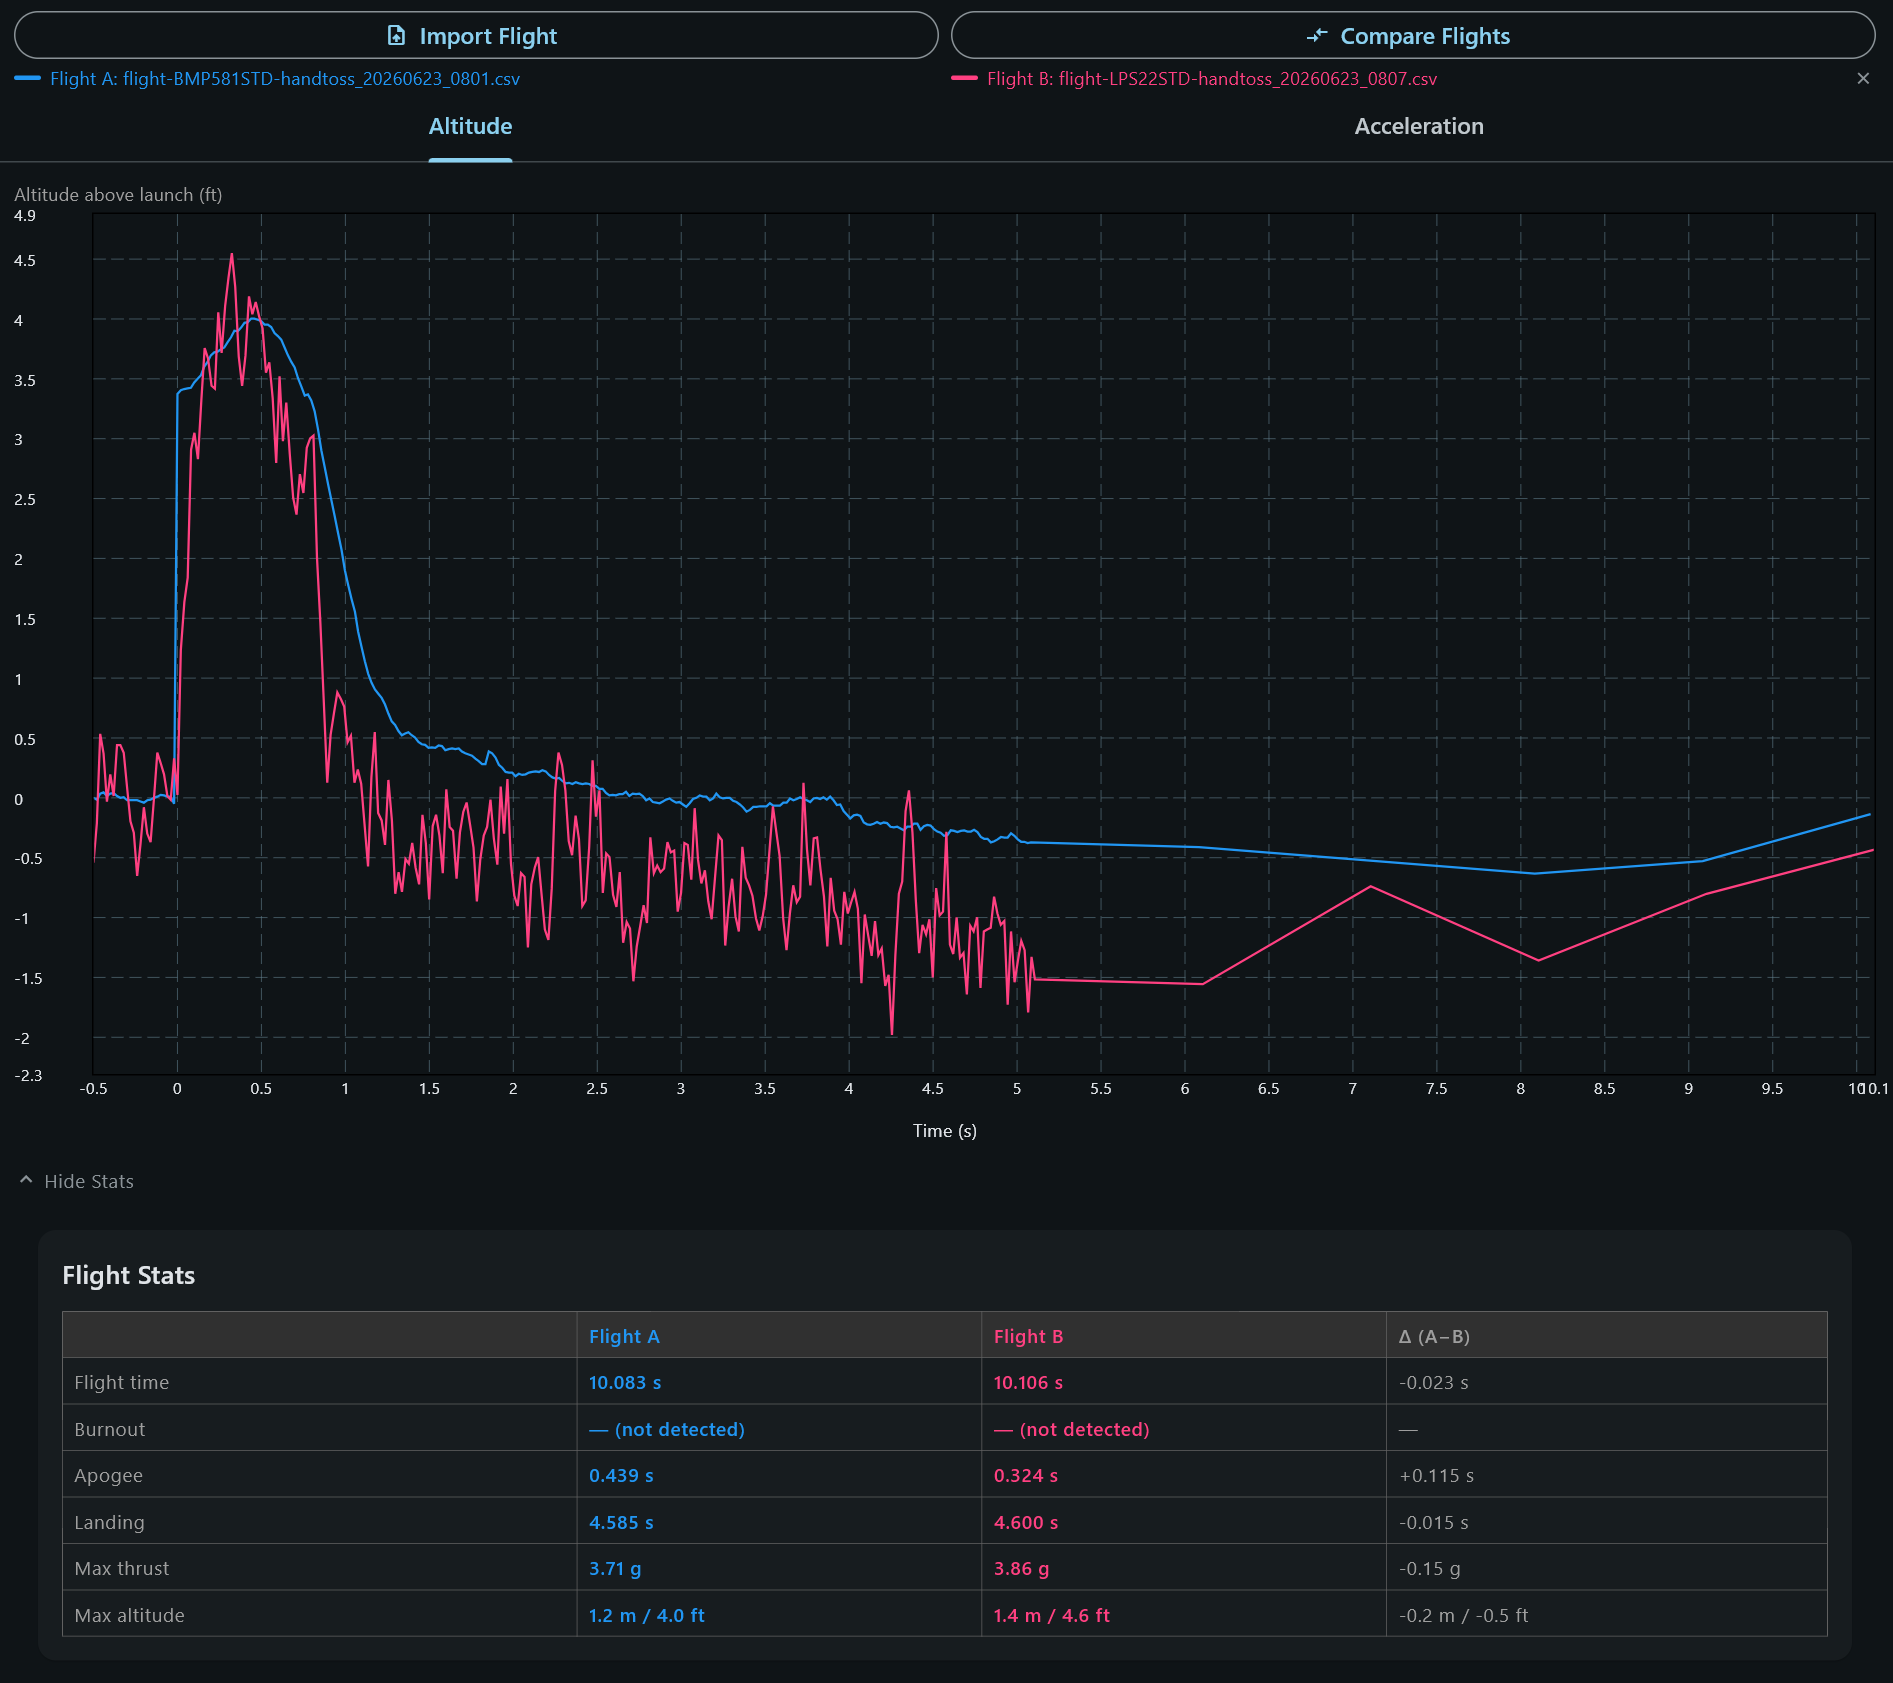The image size is (1893, 1683).
Task: Click the Δ (A−B) column header
Action: [x=1434, y=1336]
